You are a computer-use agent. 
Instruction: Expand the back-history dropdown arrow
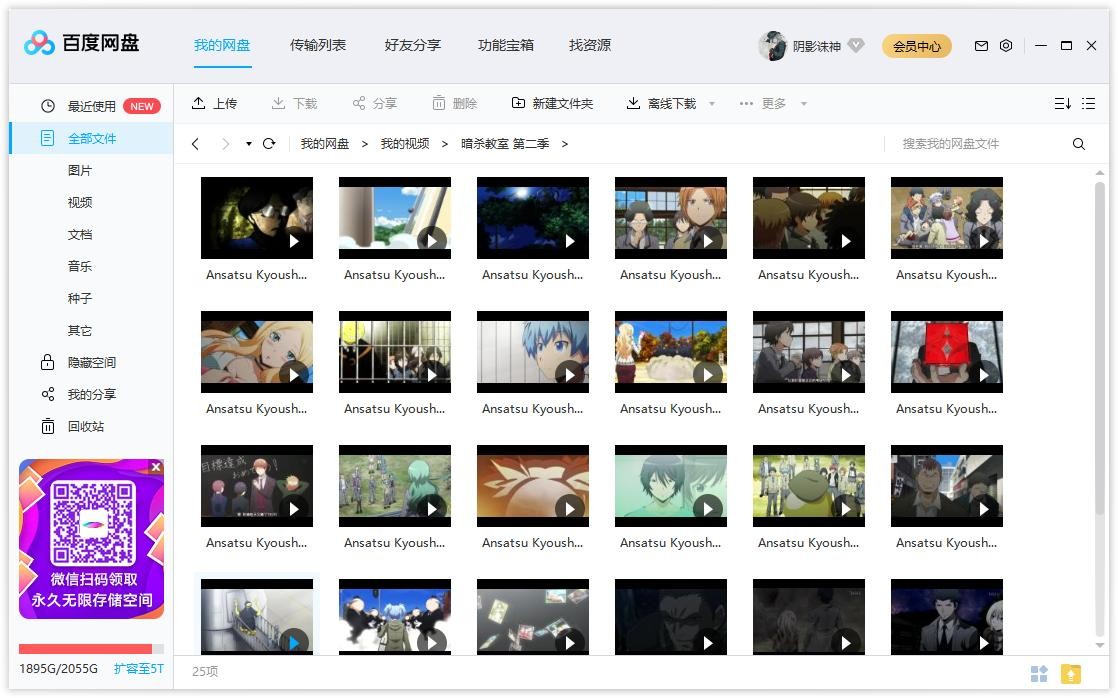(x=246, y=143)
